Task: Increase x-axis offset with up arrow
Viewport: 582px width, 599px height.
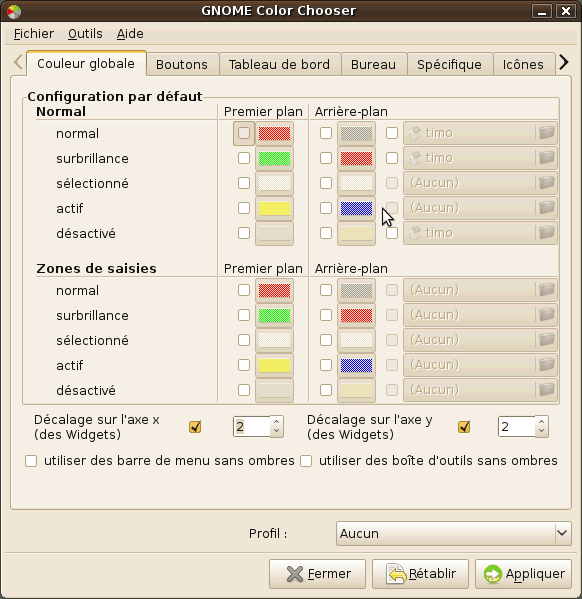Action: point(276,421)
